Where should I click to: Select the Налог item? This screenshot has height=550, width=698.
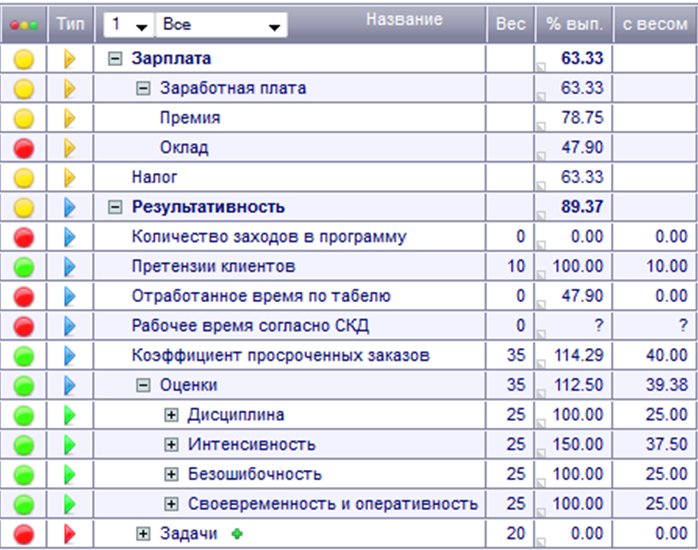(x=154, y=177)
